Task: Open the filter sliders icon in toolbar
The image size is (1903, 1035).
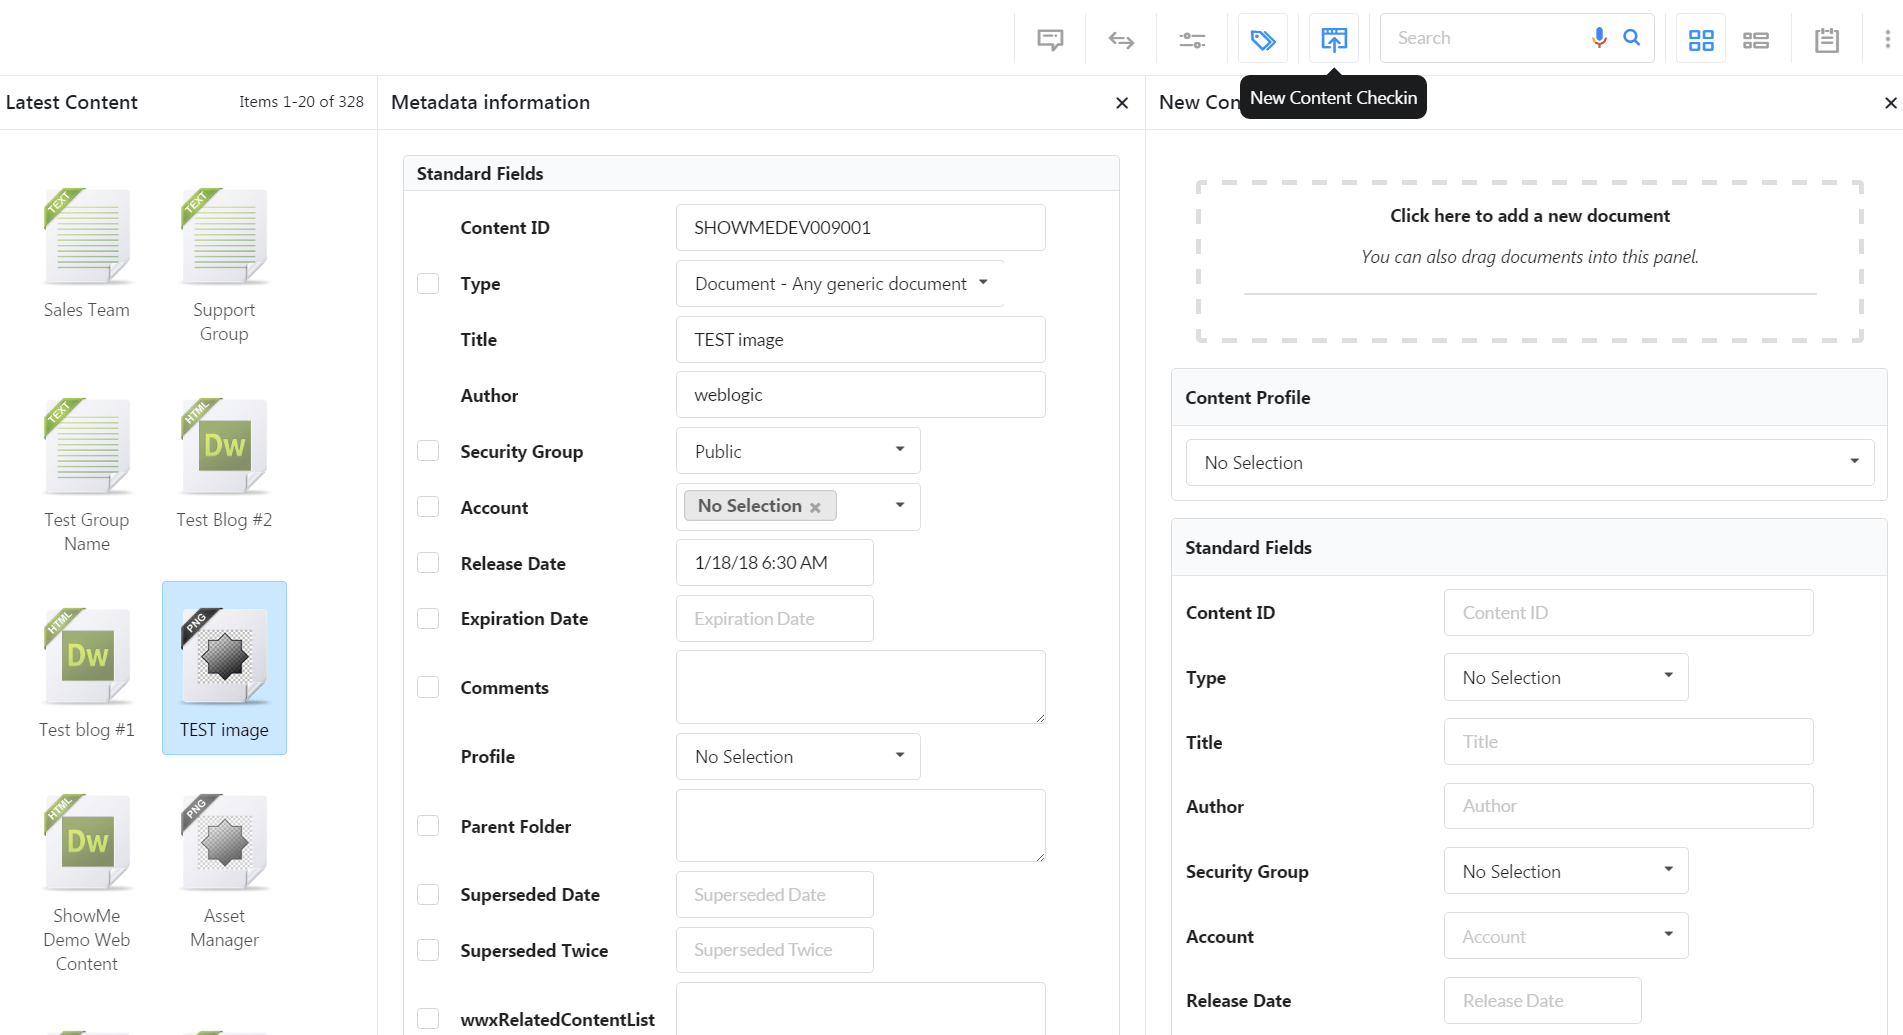Action: coord(1192,39)
